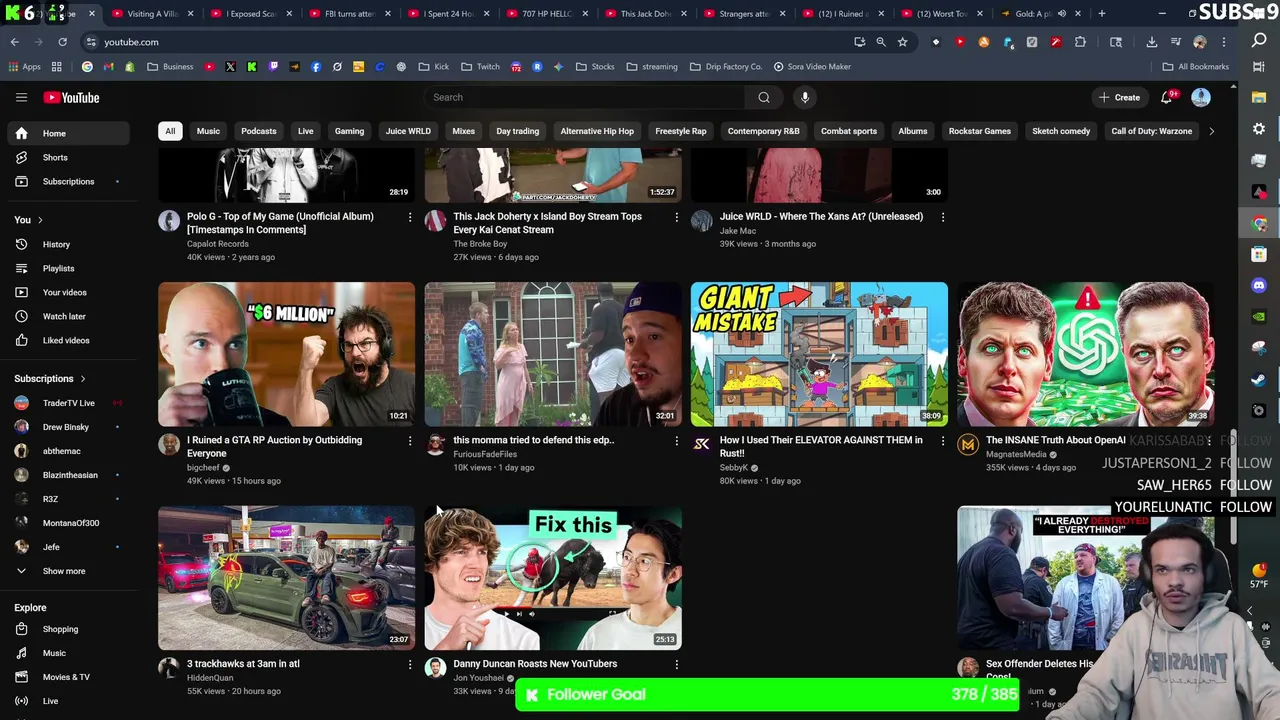
Task: Reload the page in the browser
Action: pos(62,42)
